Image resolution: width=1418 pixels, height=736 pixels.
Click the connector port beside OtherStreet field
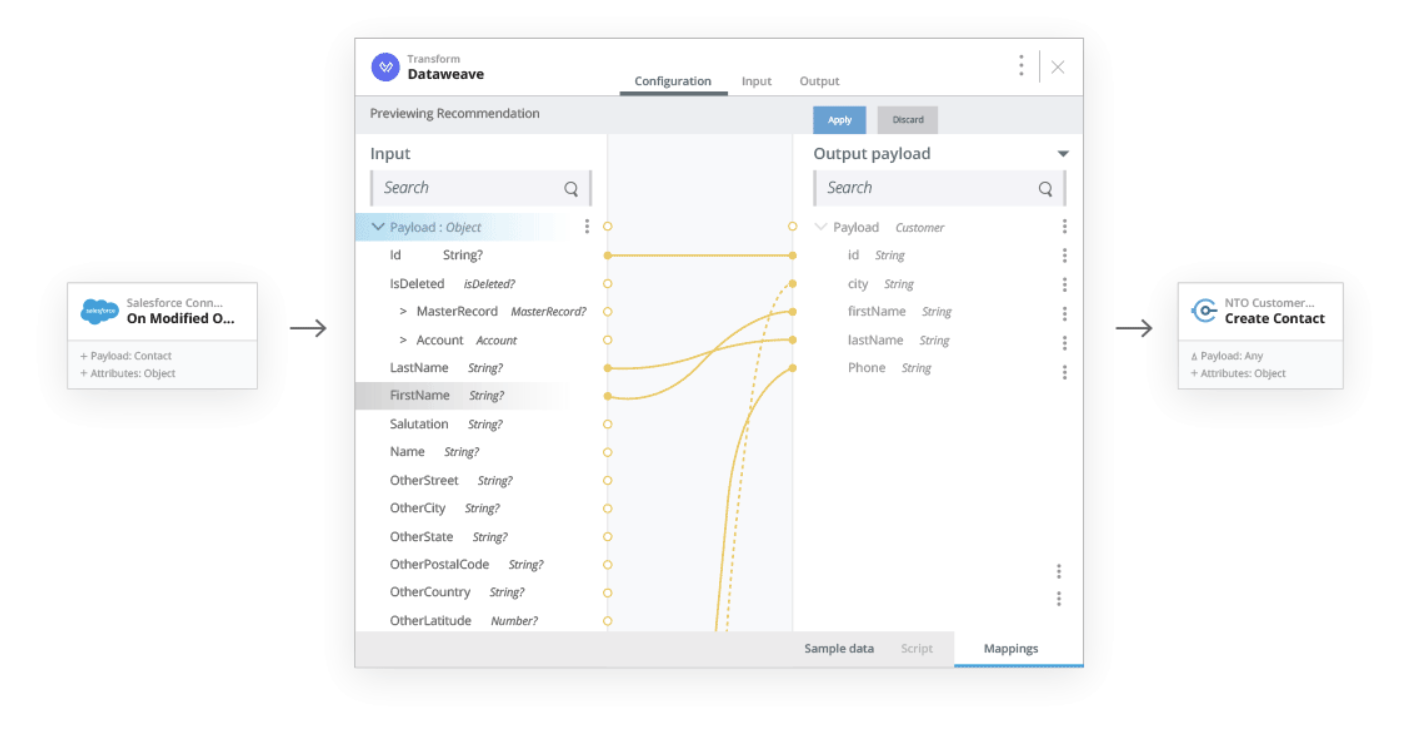607,480
